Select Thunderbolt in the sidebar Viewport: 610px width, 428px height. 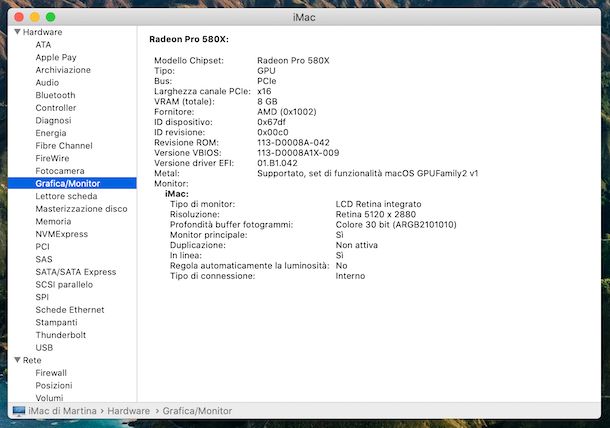click(x=61, y=335)
